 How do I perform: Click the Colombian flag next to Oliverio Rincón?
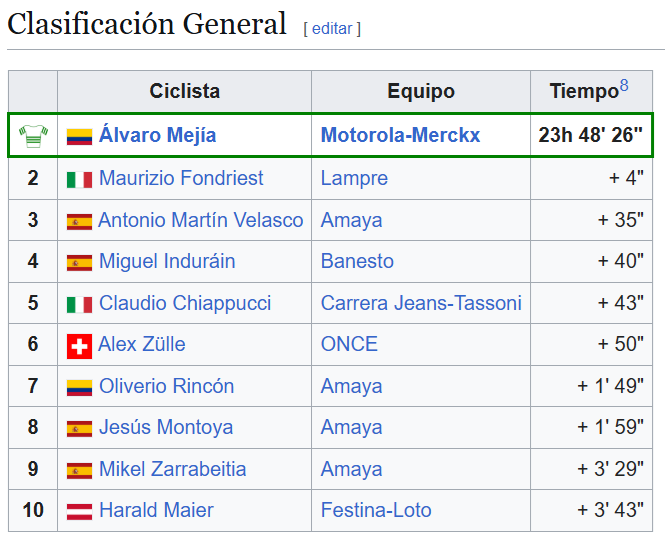click(x=79, y=388)
